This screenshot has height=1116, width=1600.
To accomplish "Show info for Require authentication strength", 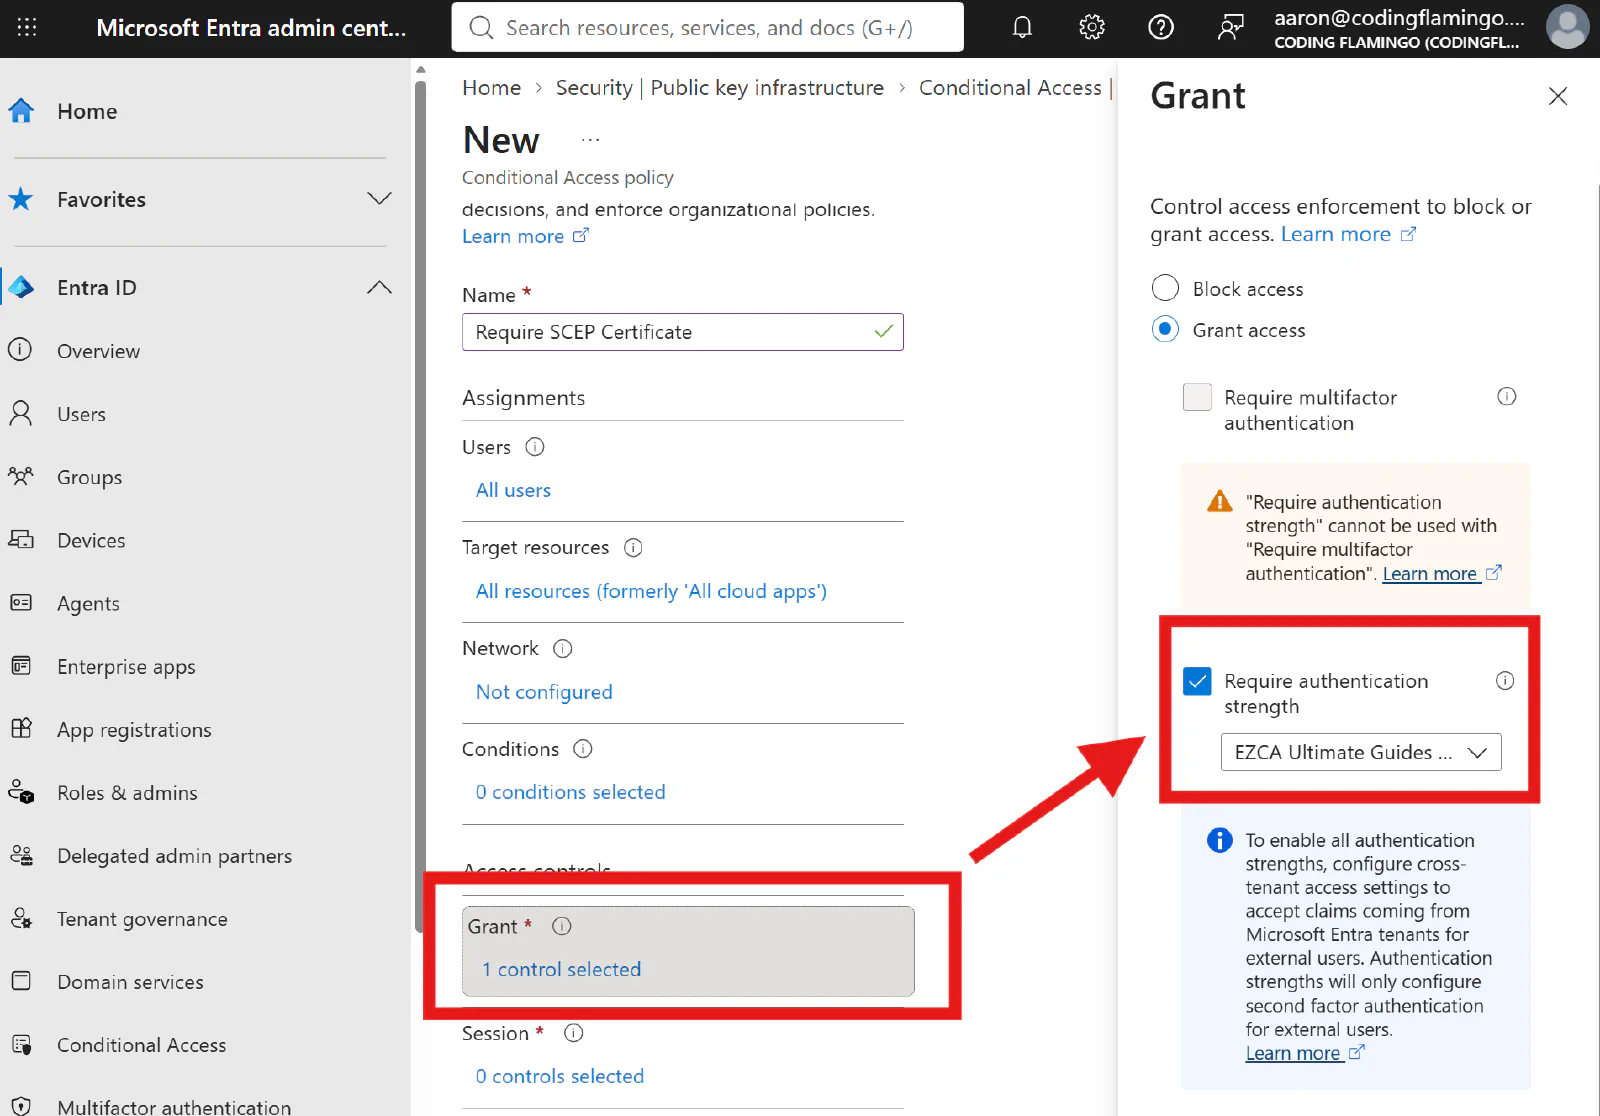I will pyautogui.click(x=1505, y=681).
